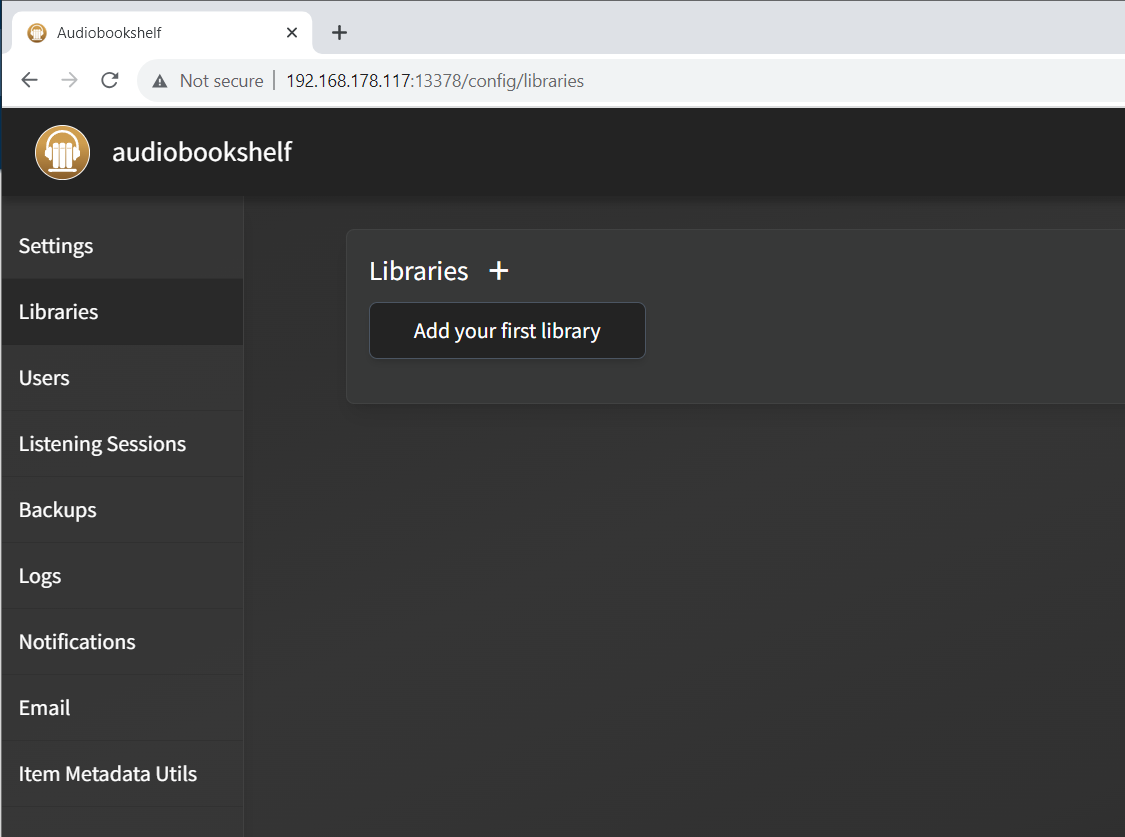1125x837 pixels.
Task: Go to the Users page
Action: click(44, 378)
